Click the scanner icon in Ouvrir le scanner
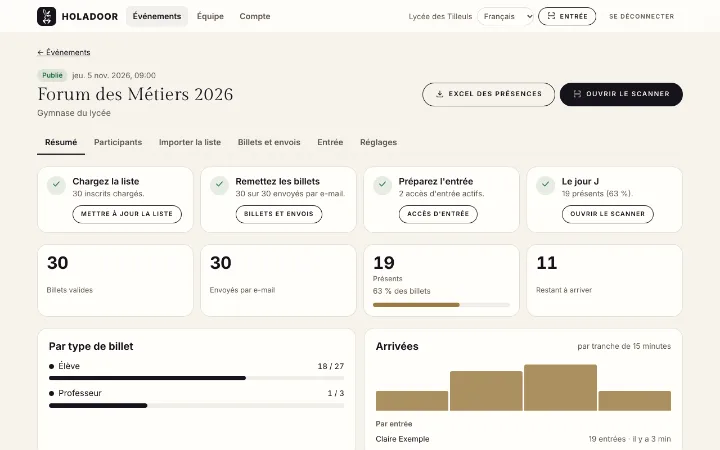The width and height of the screenshot is (720, 450). [x=577, y=94]
